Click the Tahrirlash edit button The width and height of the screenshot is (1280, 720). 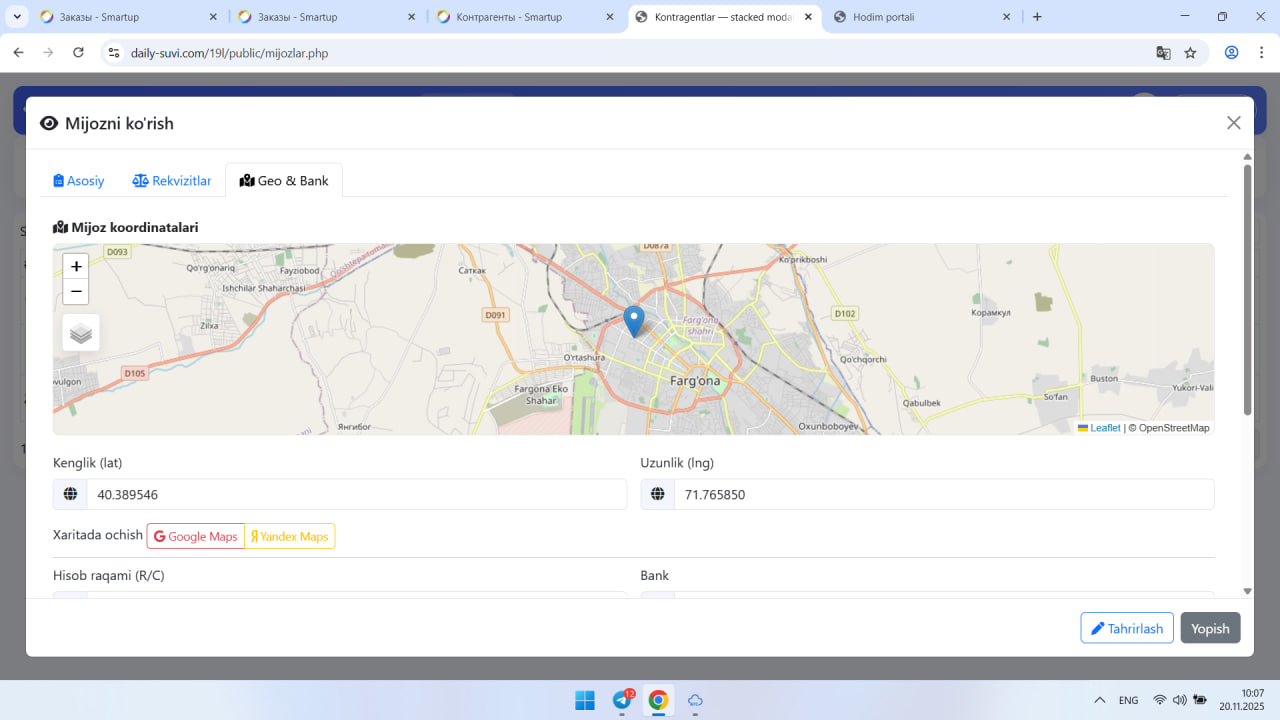pos(1126,628)
